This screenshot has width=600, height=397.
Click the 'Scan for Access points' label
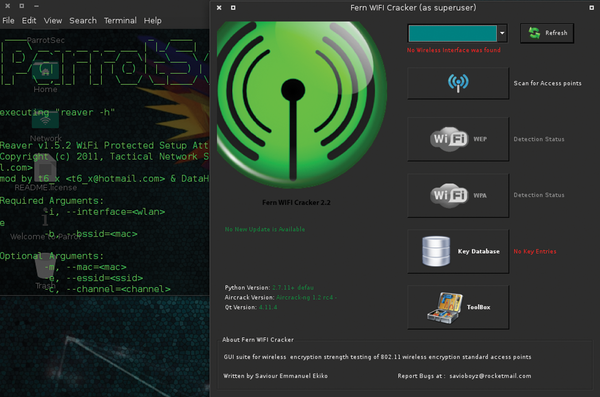pos(547,83)
